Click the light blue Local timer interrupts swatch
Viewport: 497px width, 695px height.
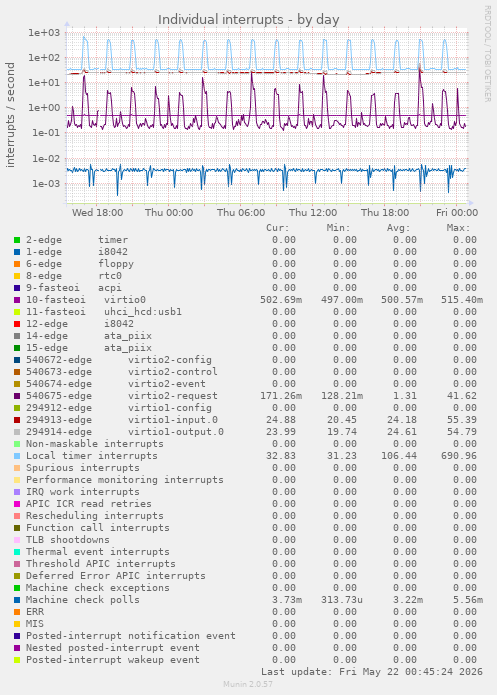pyautogui.click(x=17, y=456)
